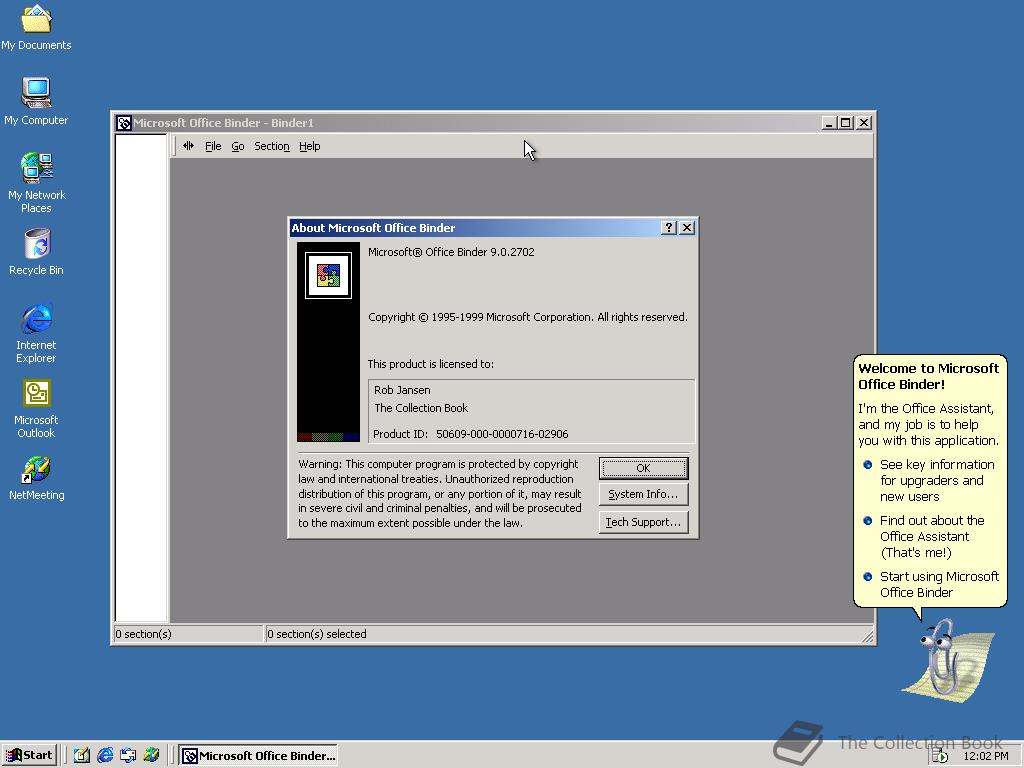
Task: Close the About Microsoft Office Binder dialog
Action: point(687,227)
